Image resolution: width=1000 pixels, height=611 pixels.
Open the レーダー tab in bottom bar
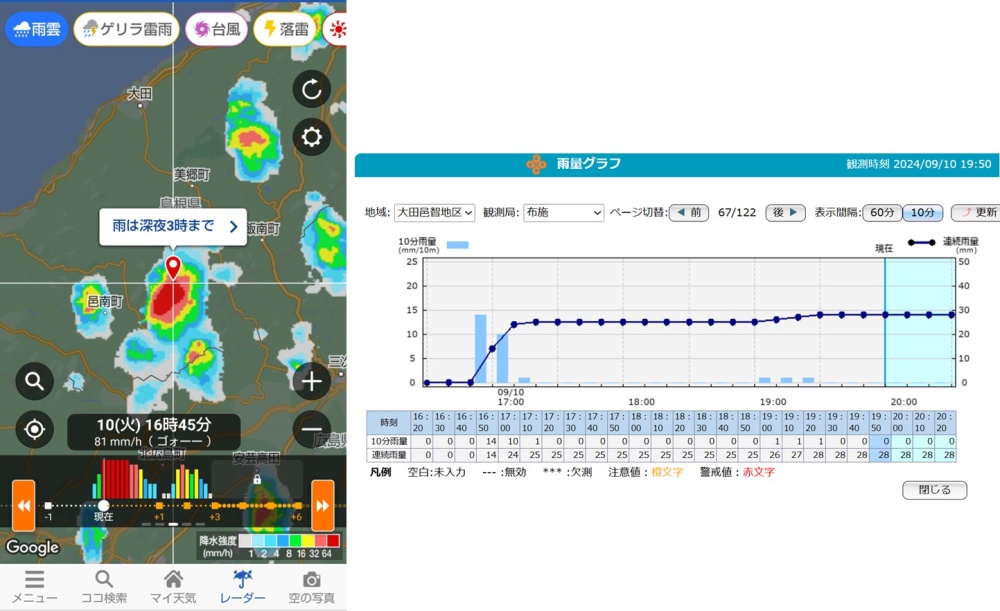[x=242, y=587]
